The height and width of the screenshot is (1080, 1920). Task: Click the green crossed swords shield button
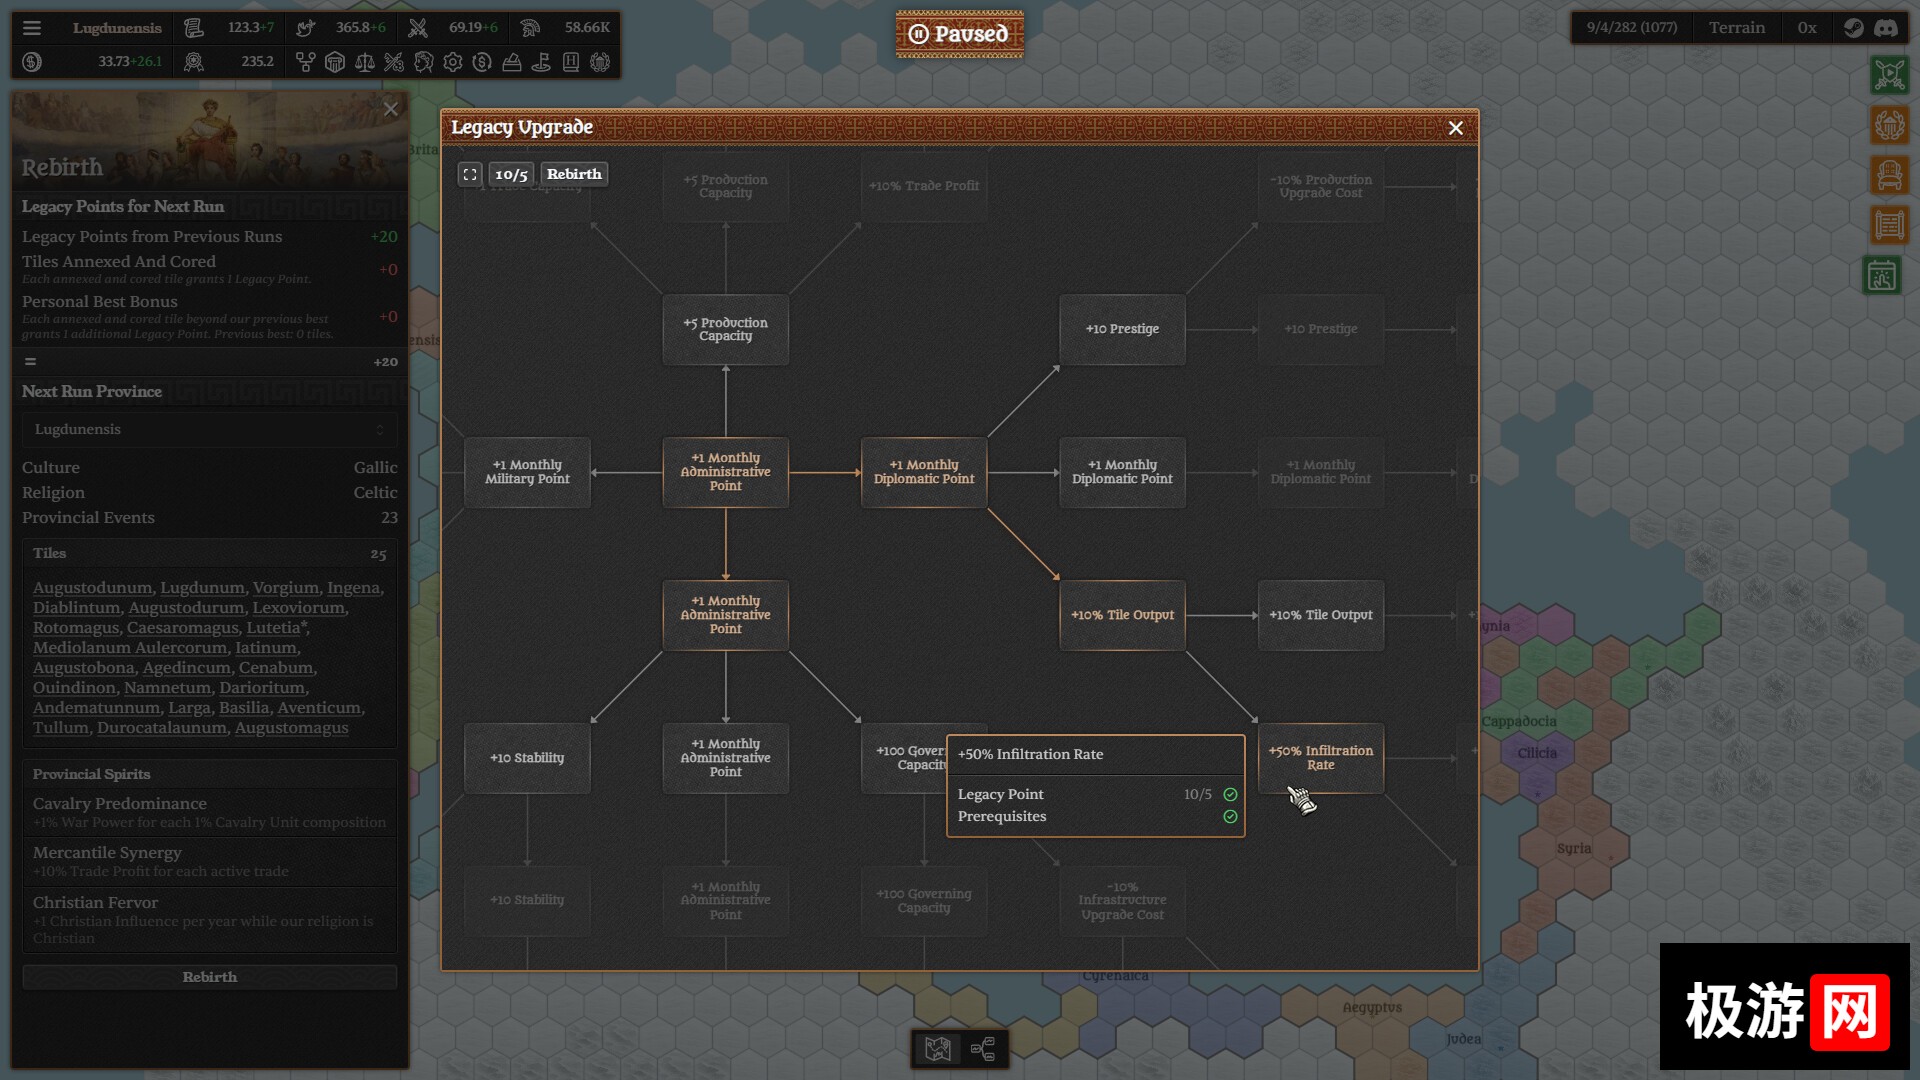(1889, 75)
